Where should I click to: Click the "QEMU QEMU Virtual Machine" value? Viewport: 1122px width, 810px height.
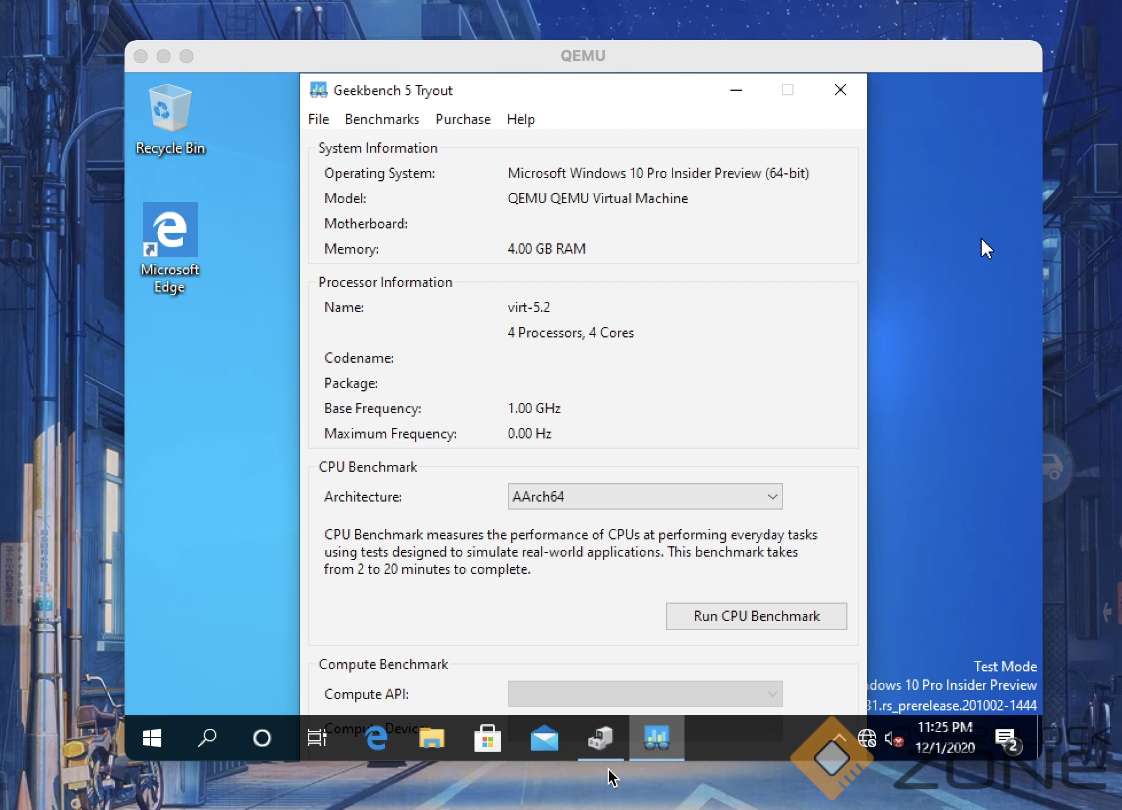[597, 198]
